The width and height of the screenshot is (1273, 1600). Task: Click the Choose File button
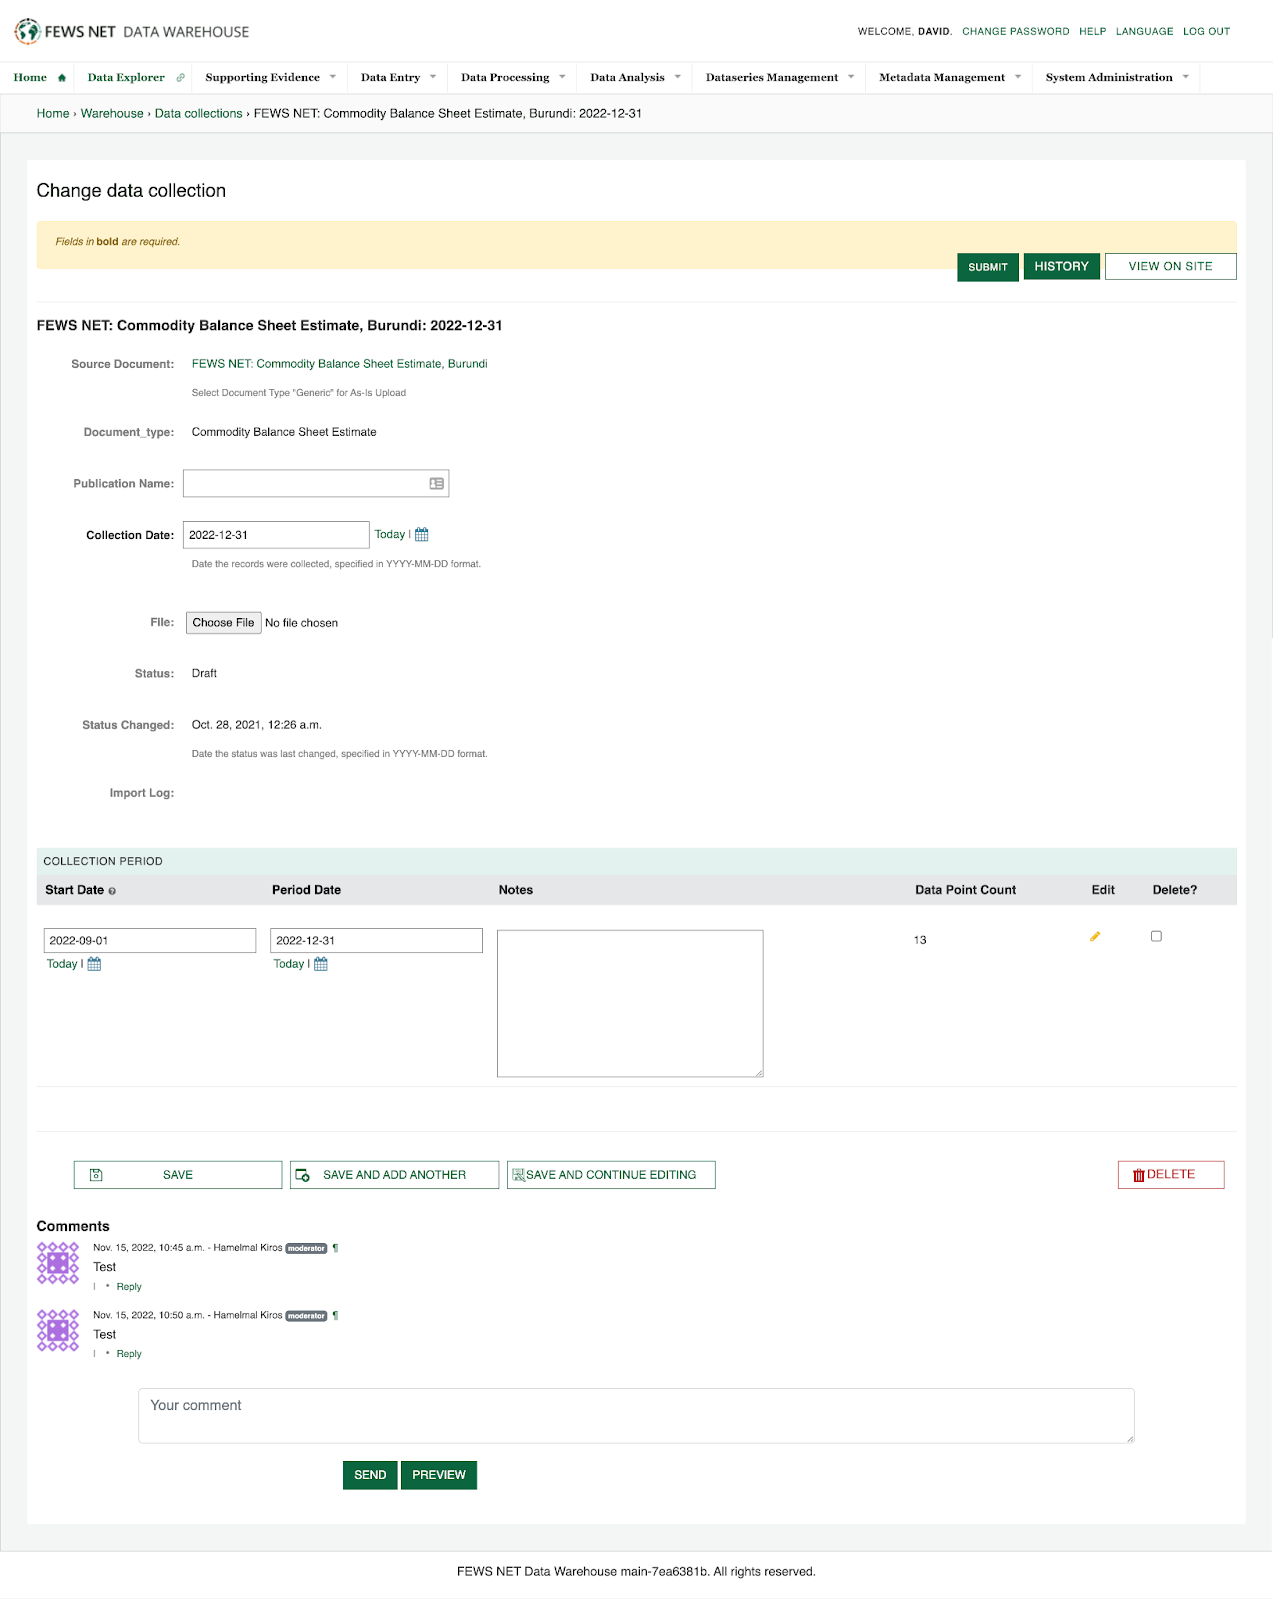click(223, 623)
